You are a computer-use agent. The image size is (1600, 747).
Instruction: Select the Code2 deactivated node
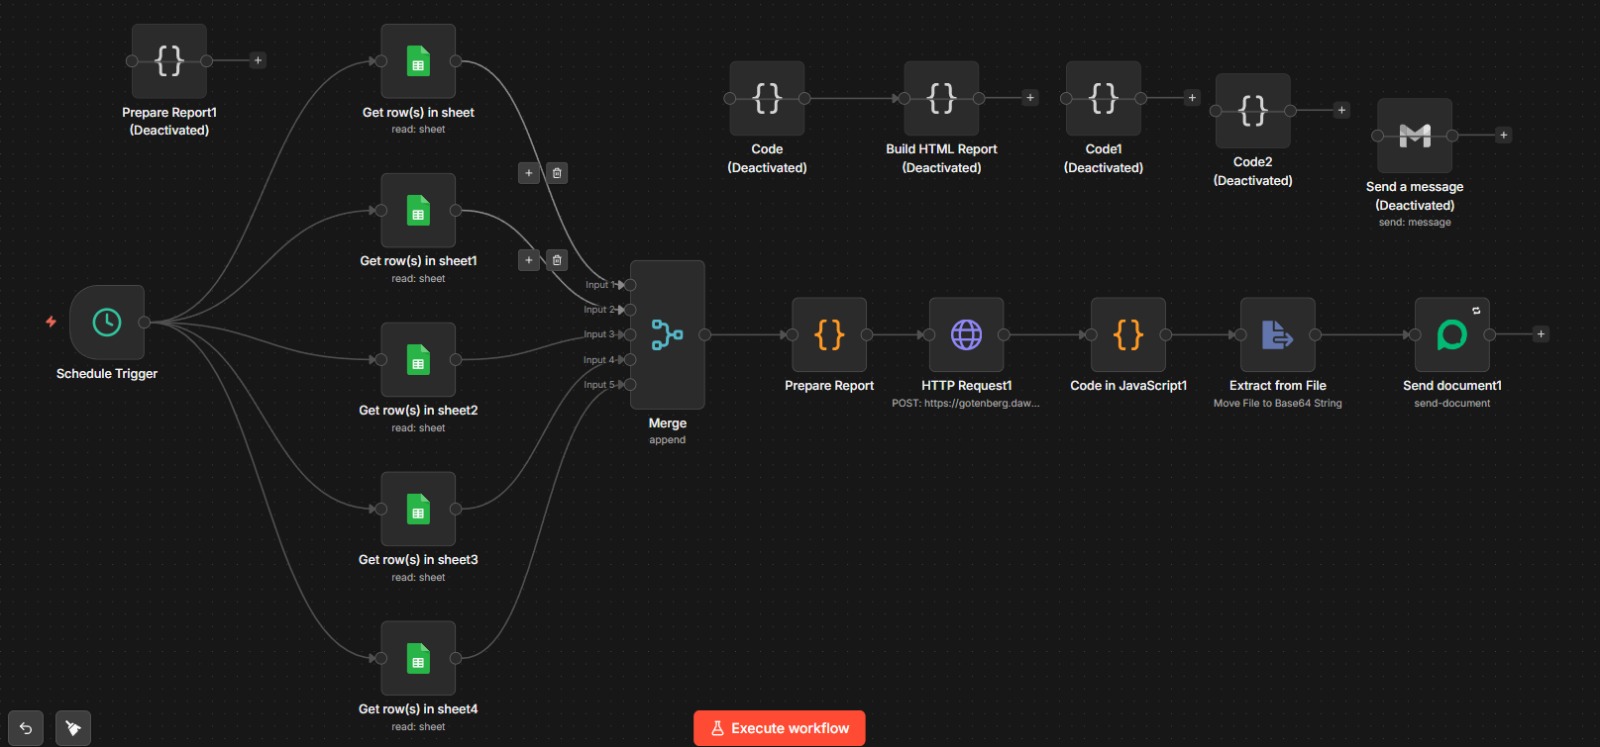(x=1253, y=110)
